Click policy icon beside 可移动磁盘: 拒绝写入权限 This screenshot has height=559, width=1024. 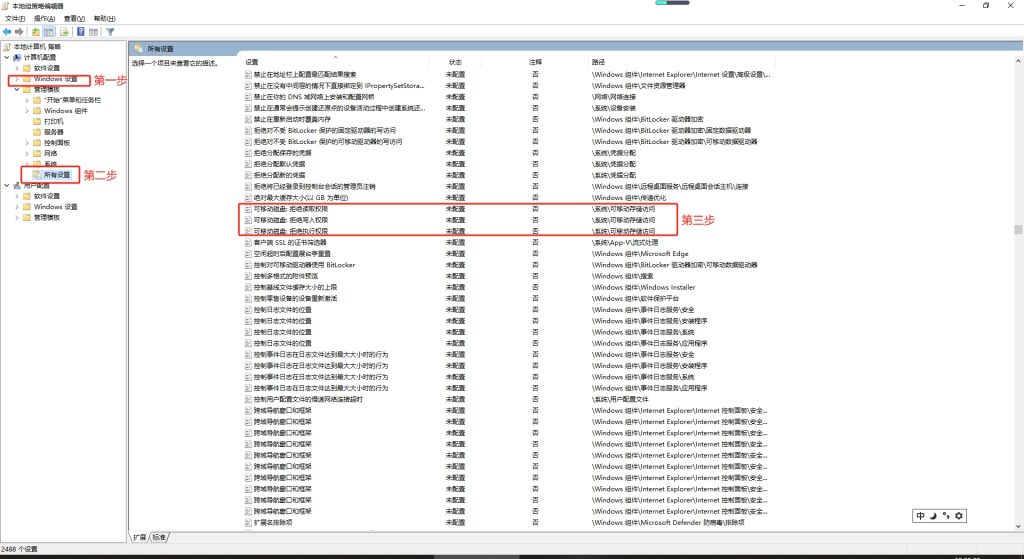(248, 220)
